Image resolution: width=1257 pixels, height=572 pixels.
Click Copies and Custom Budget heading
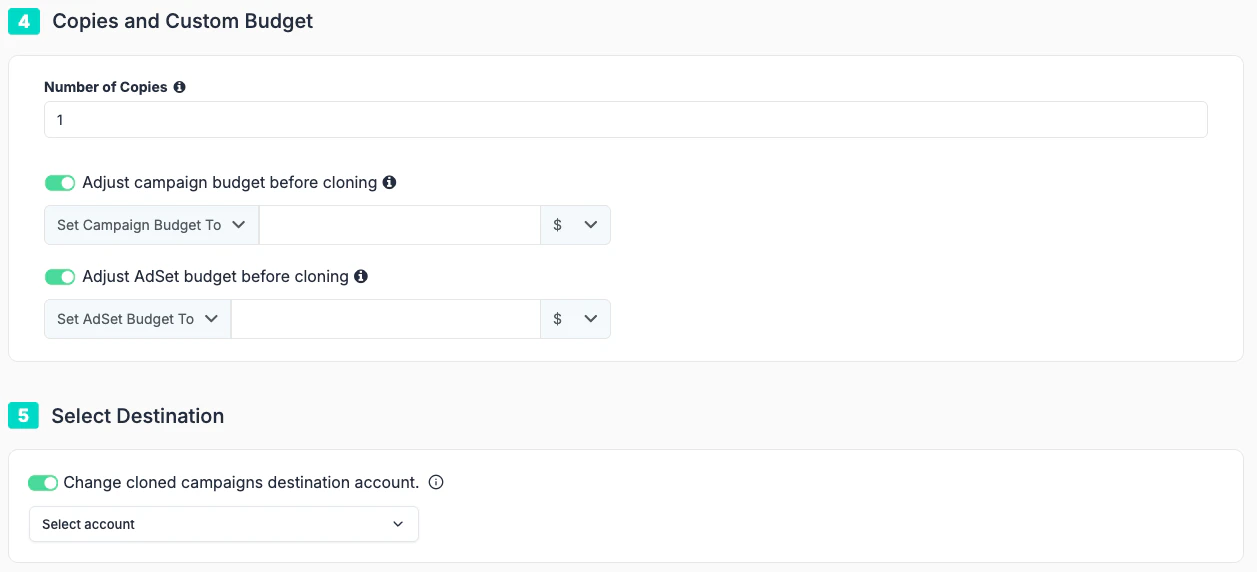point(183,21)
